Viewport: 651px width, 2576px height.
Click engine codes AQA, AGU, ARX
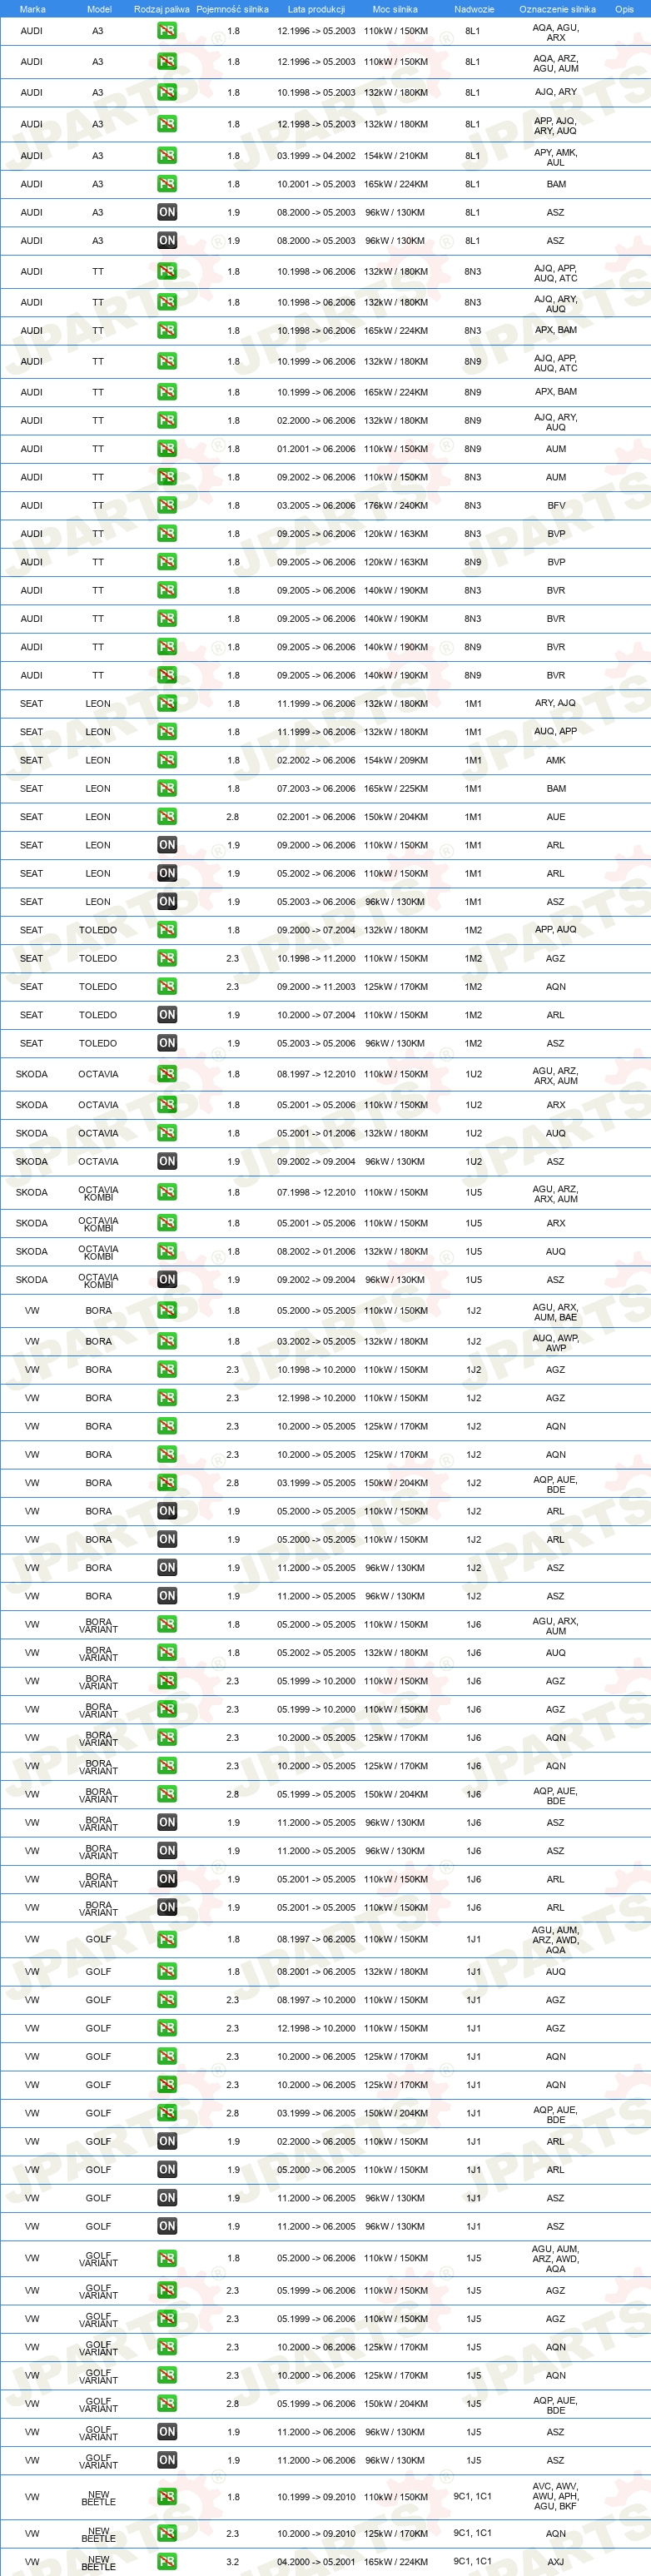pos(556,32)
